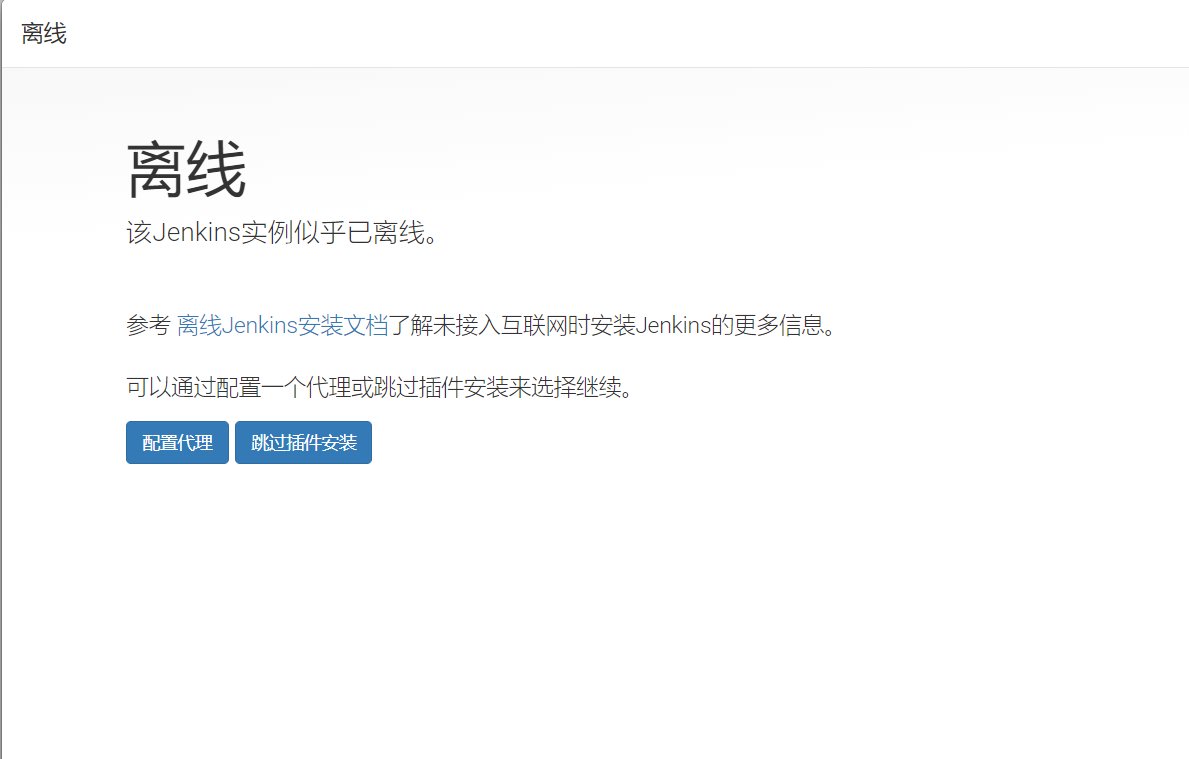The image size is (1189, 759).
Task: Click the 配置代理 button
Action: coord(177,442)
